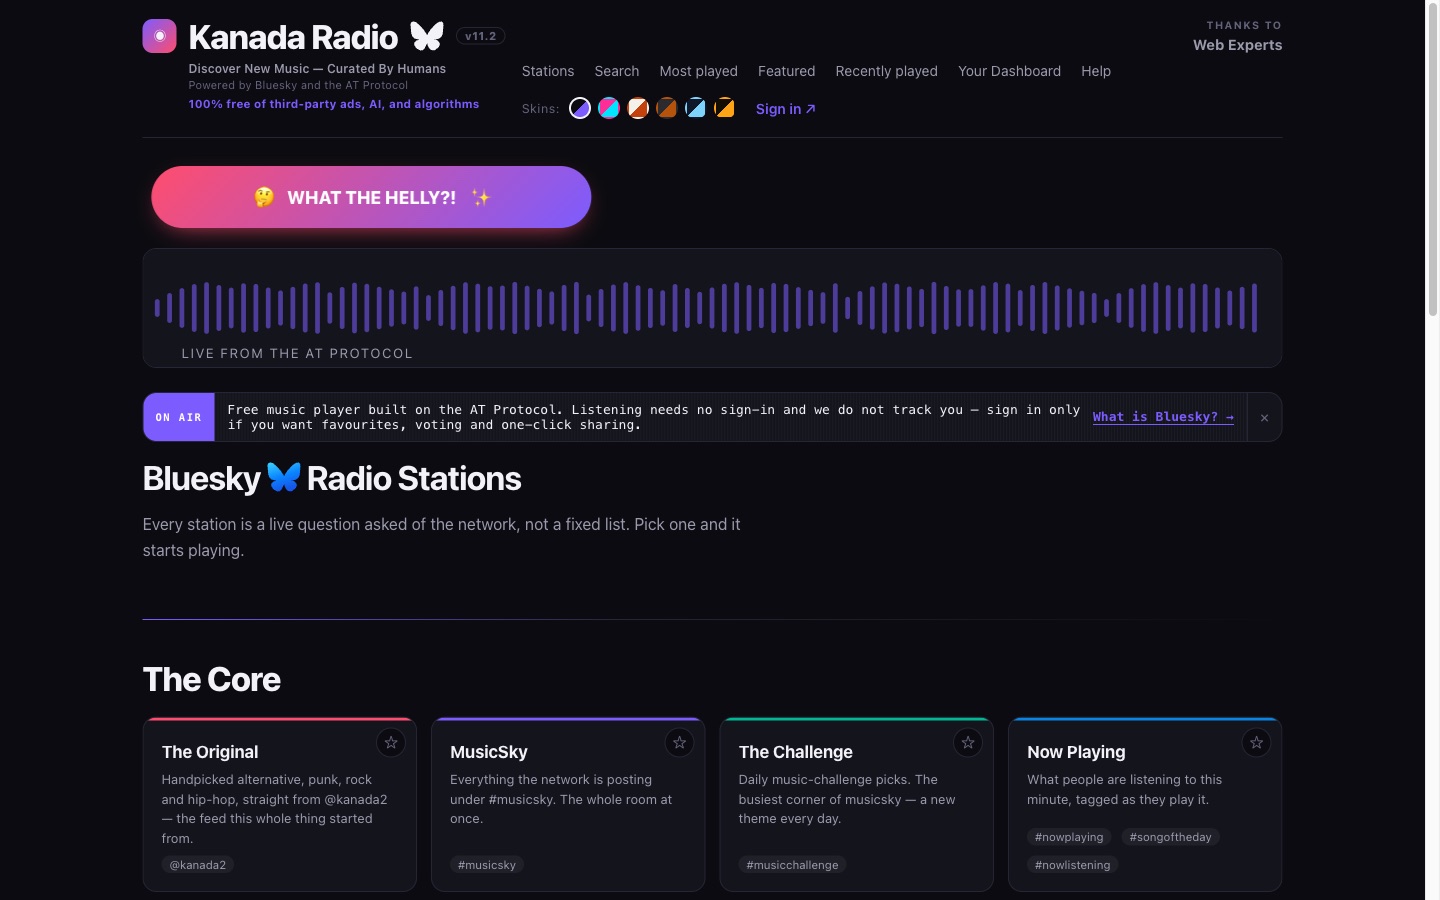
Task: Click the Kanada Radio title text
Action: click(293, 37)
